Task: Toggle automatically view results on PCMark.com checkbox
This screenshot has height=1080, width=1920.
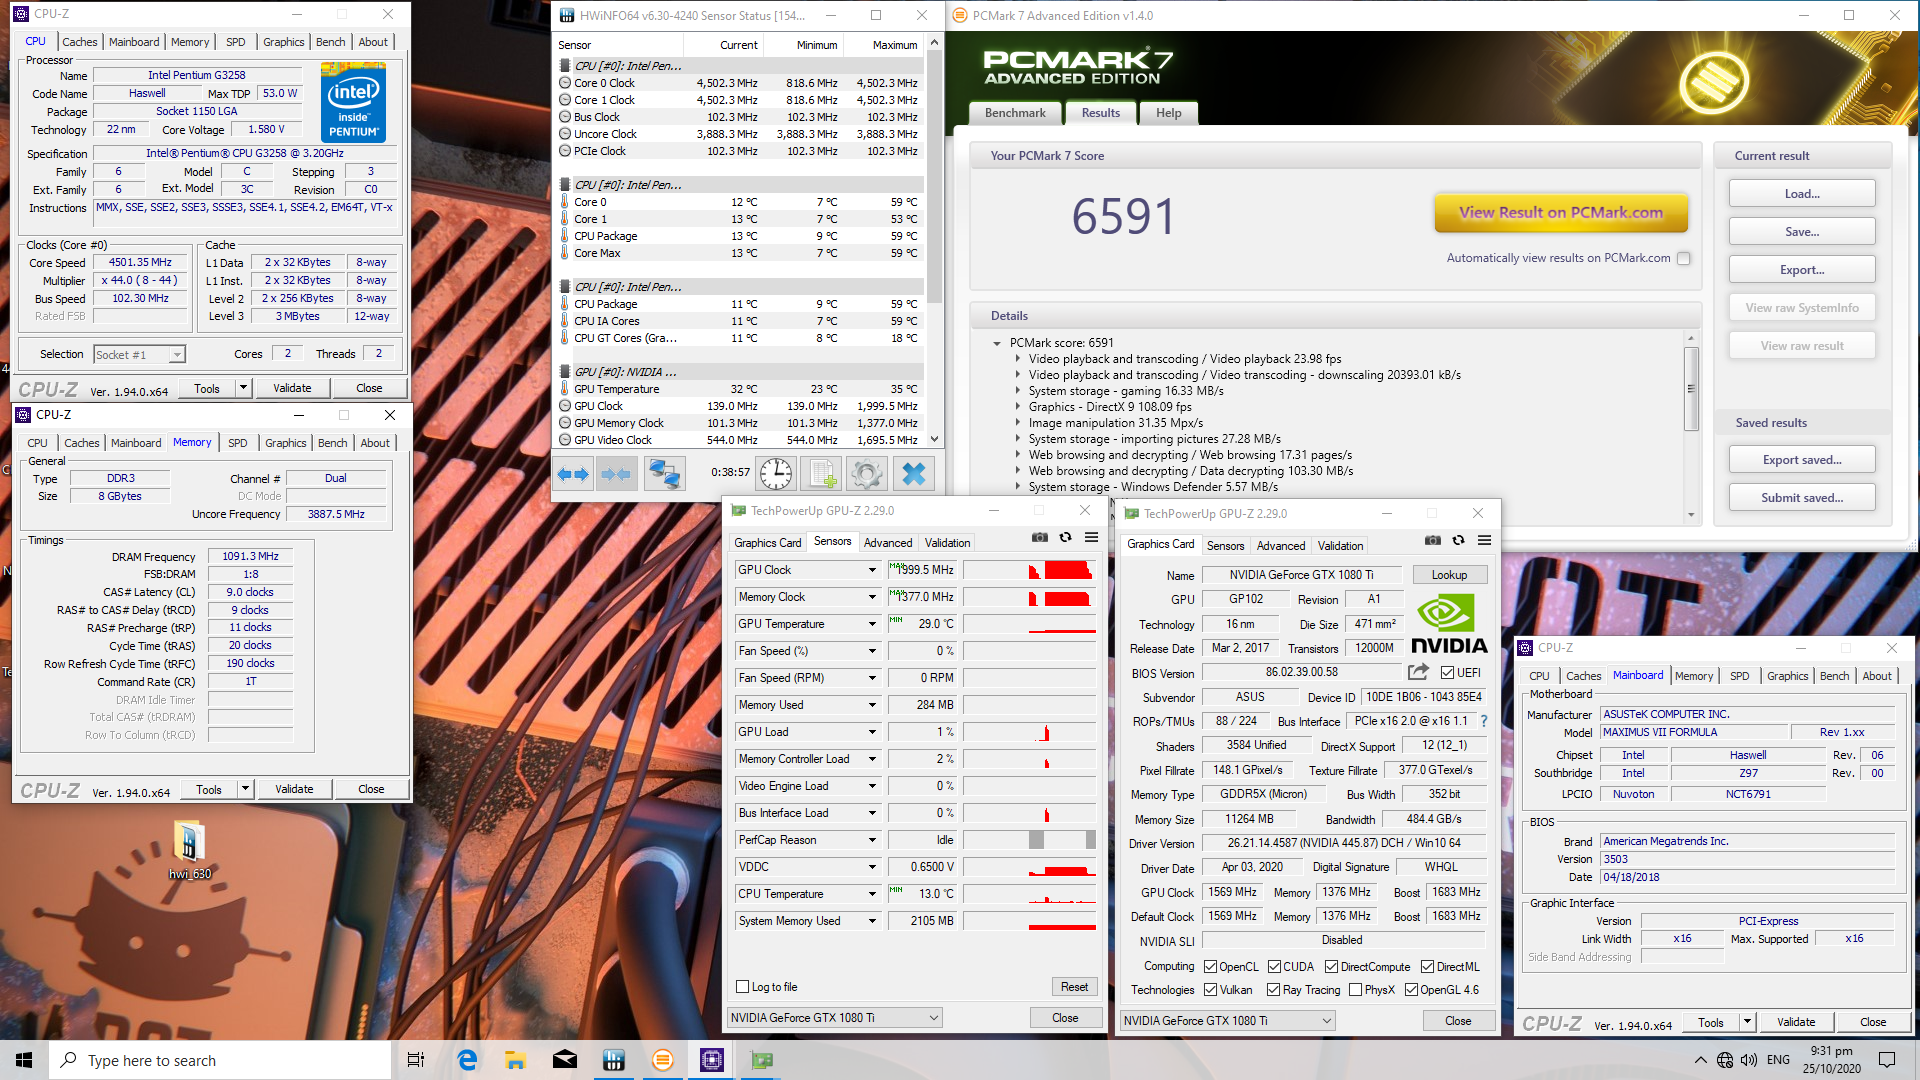Action: pyautogui.click(x=1684, y=258)
